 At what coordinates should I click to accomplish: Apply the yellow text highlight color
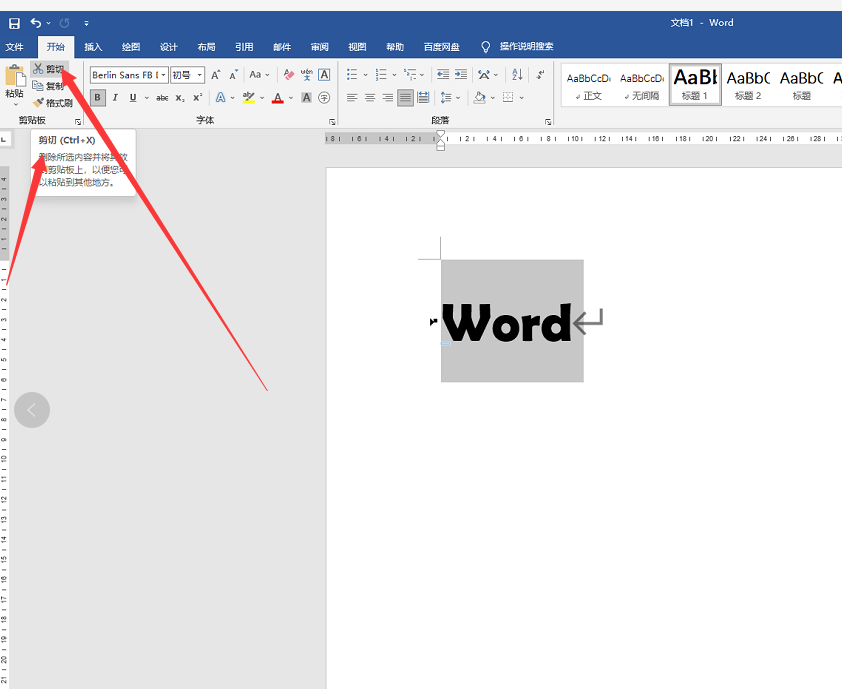tap(249, 98)
